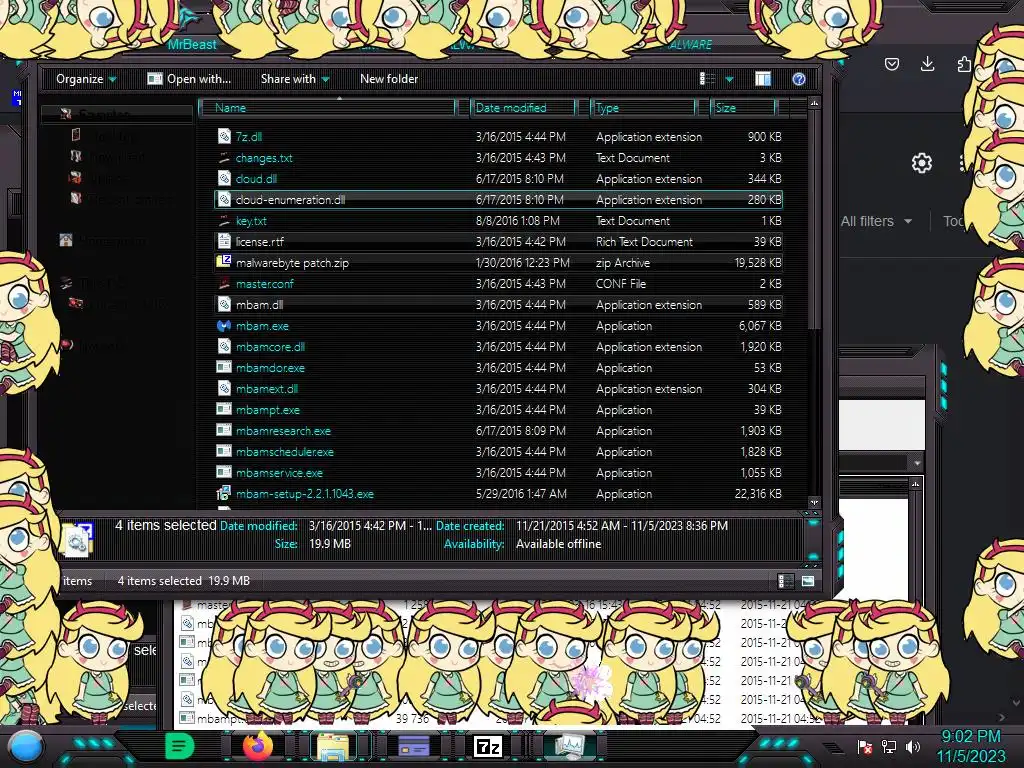Viewport: 1024px width, 768px height.
Task: Open Explorer help icon
Action: click(x=799, y=79)
